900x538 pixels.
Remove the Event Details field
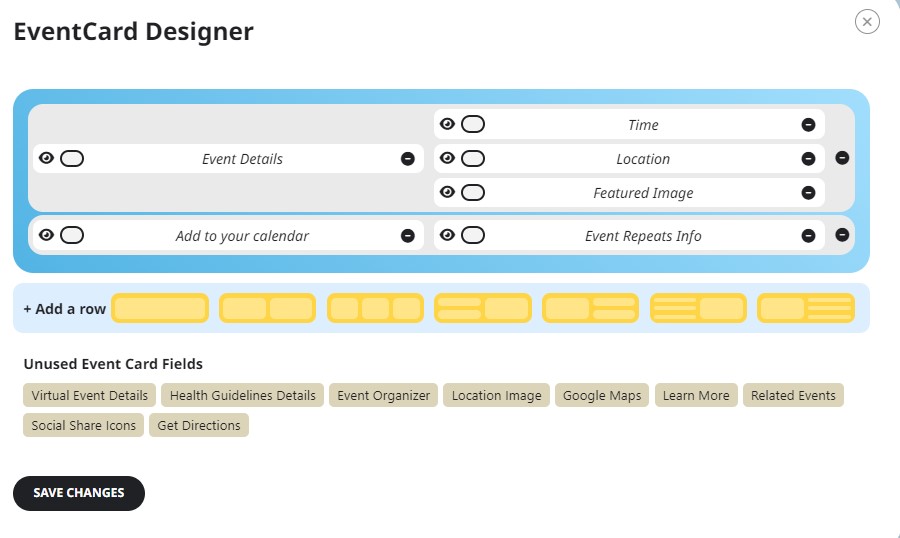pyautogui.click(x=408, y=158)
